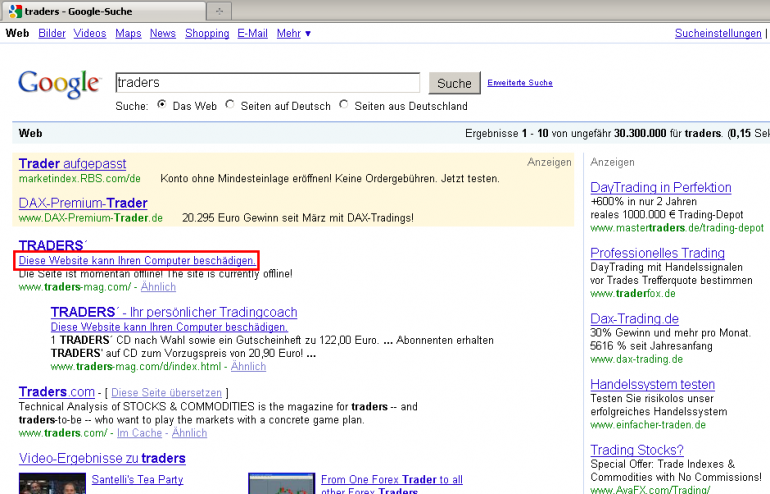Go to Shopping search
Screen dimensions: 770x494
(207, 33)
